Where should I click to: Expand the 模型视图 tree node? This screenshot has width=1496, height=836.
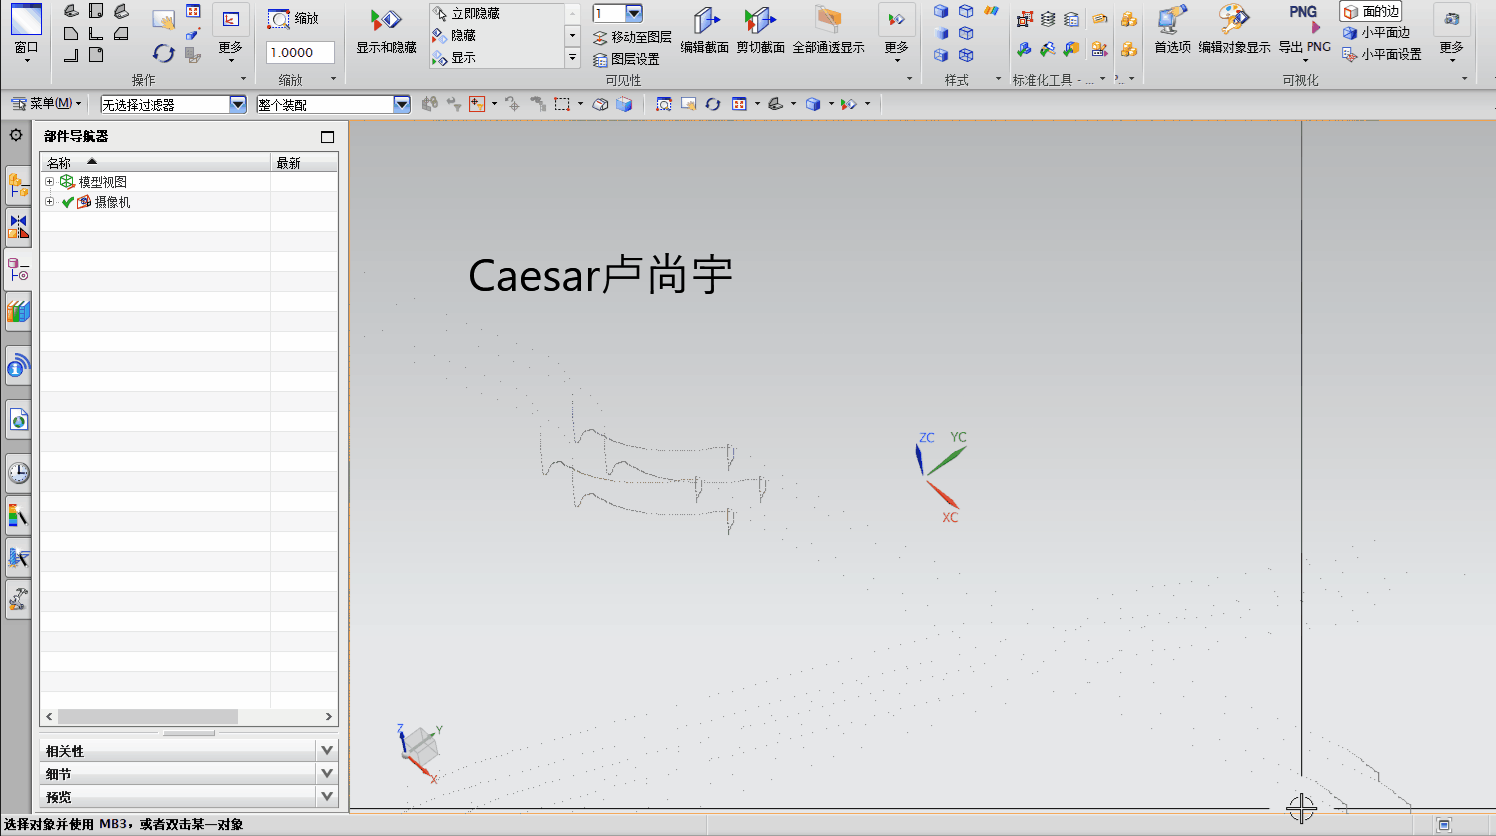click(x=49, y=182)
